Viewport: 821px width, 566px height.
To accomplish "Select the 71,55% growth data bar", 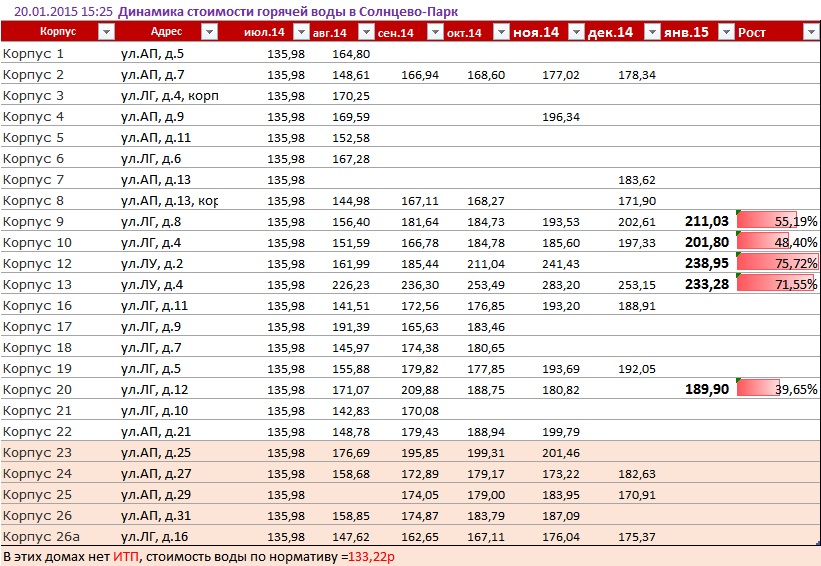I will (x=777, y=284).
